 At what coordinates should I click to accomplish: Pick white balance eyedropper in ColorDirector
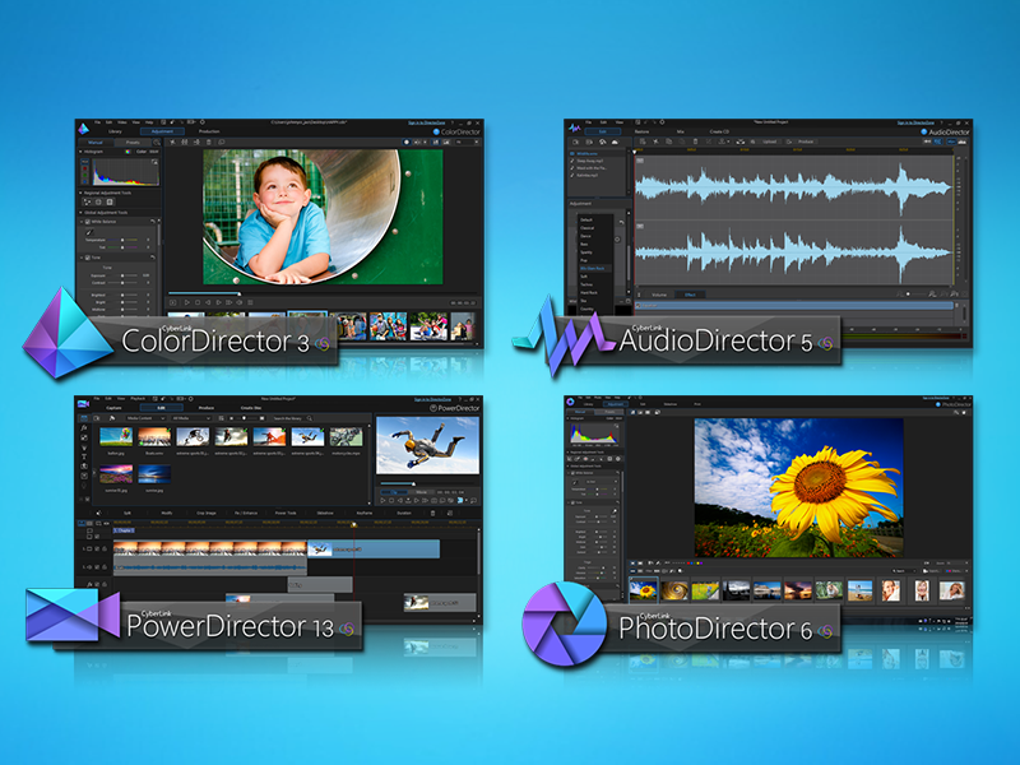coord(90,232)
